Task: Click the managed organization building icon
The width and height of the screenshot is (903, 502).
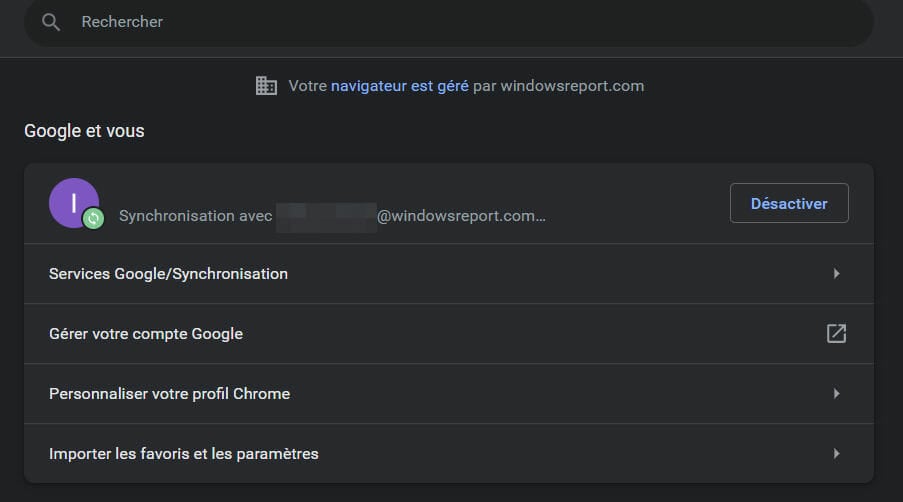Action: pos(266,86)
